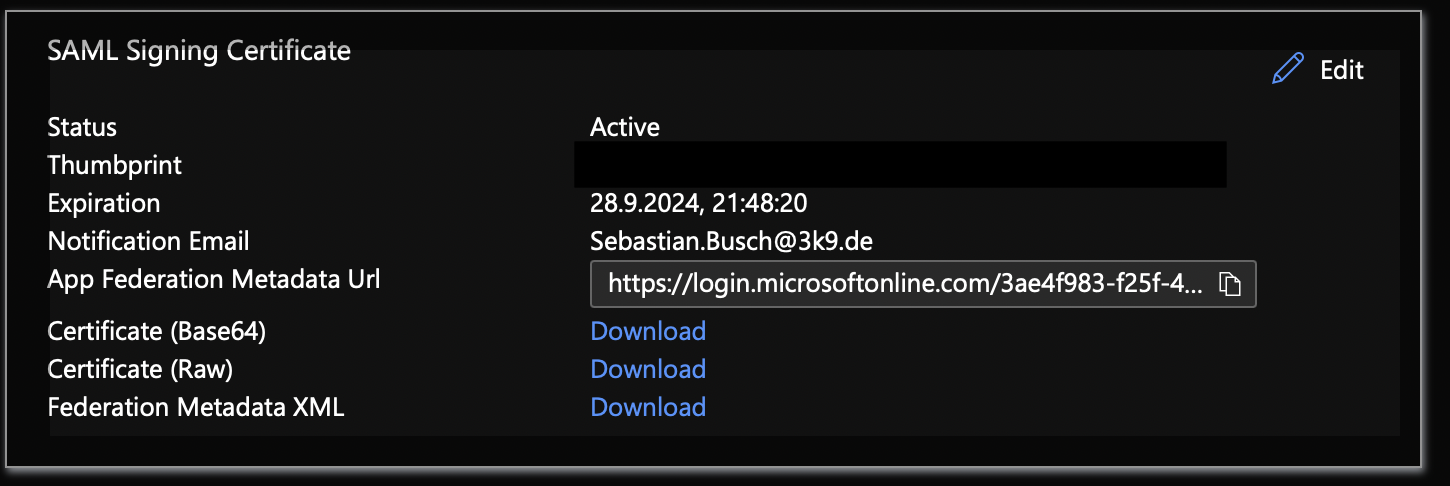Click the blacked-out Thumbprint value
1450x486 pixels.
pos(900,165)
